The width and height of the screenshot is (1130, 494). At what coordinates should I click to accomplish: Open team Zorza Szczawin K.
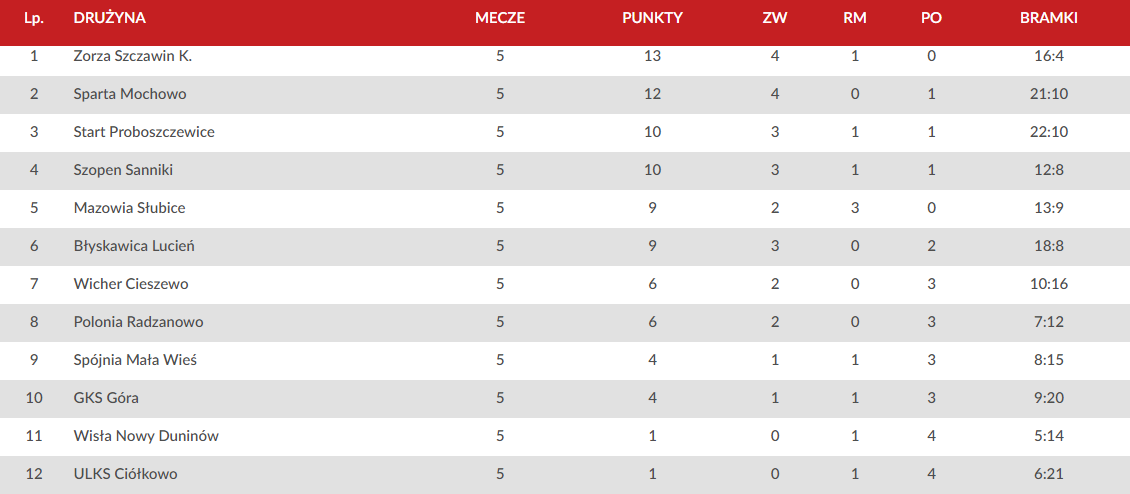click(133, 56)
